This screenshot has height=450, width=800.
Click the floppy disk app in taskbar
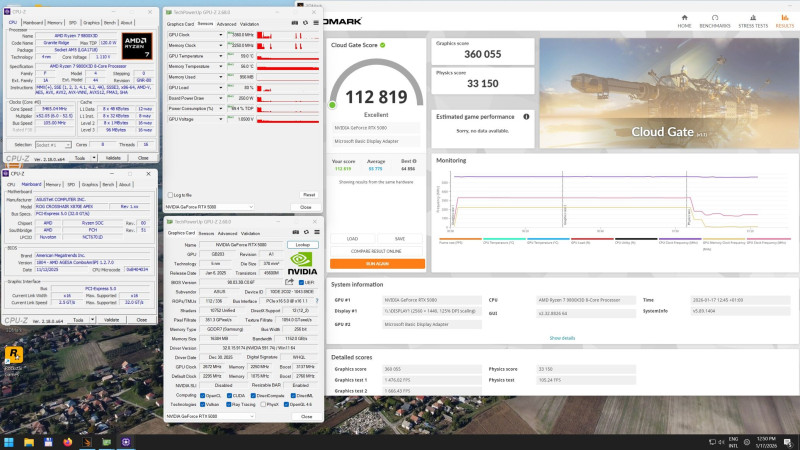click(x=48, y=442)
